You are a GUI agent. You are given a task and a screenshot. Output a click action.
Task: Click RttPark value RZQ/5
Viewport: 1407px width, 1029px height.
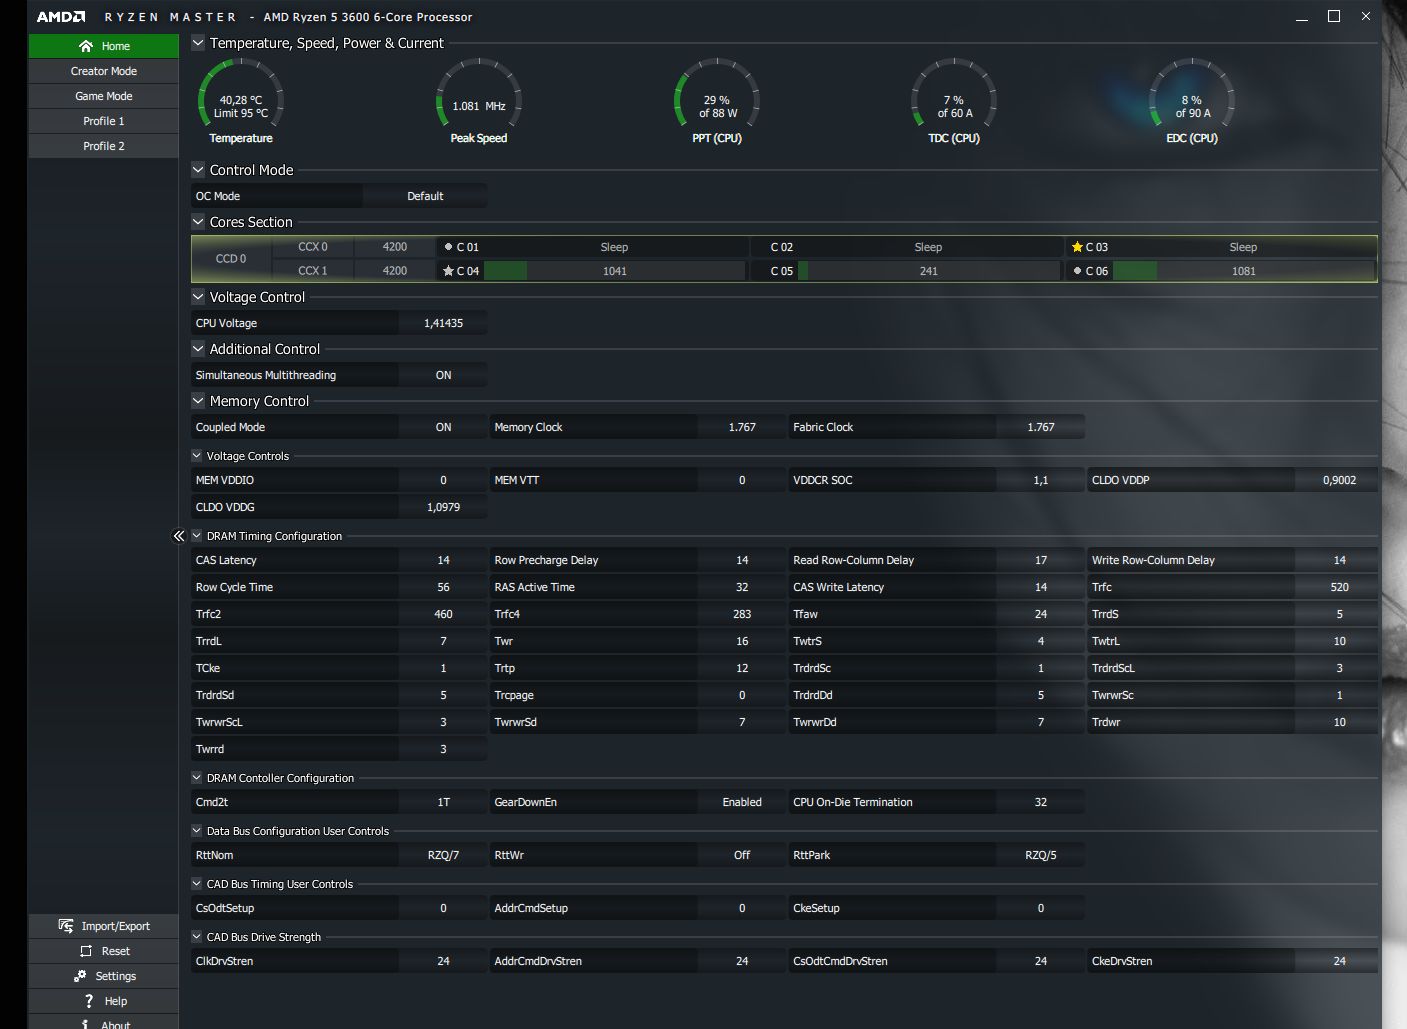pos(1041,855)
